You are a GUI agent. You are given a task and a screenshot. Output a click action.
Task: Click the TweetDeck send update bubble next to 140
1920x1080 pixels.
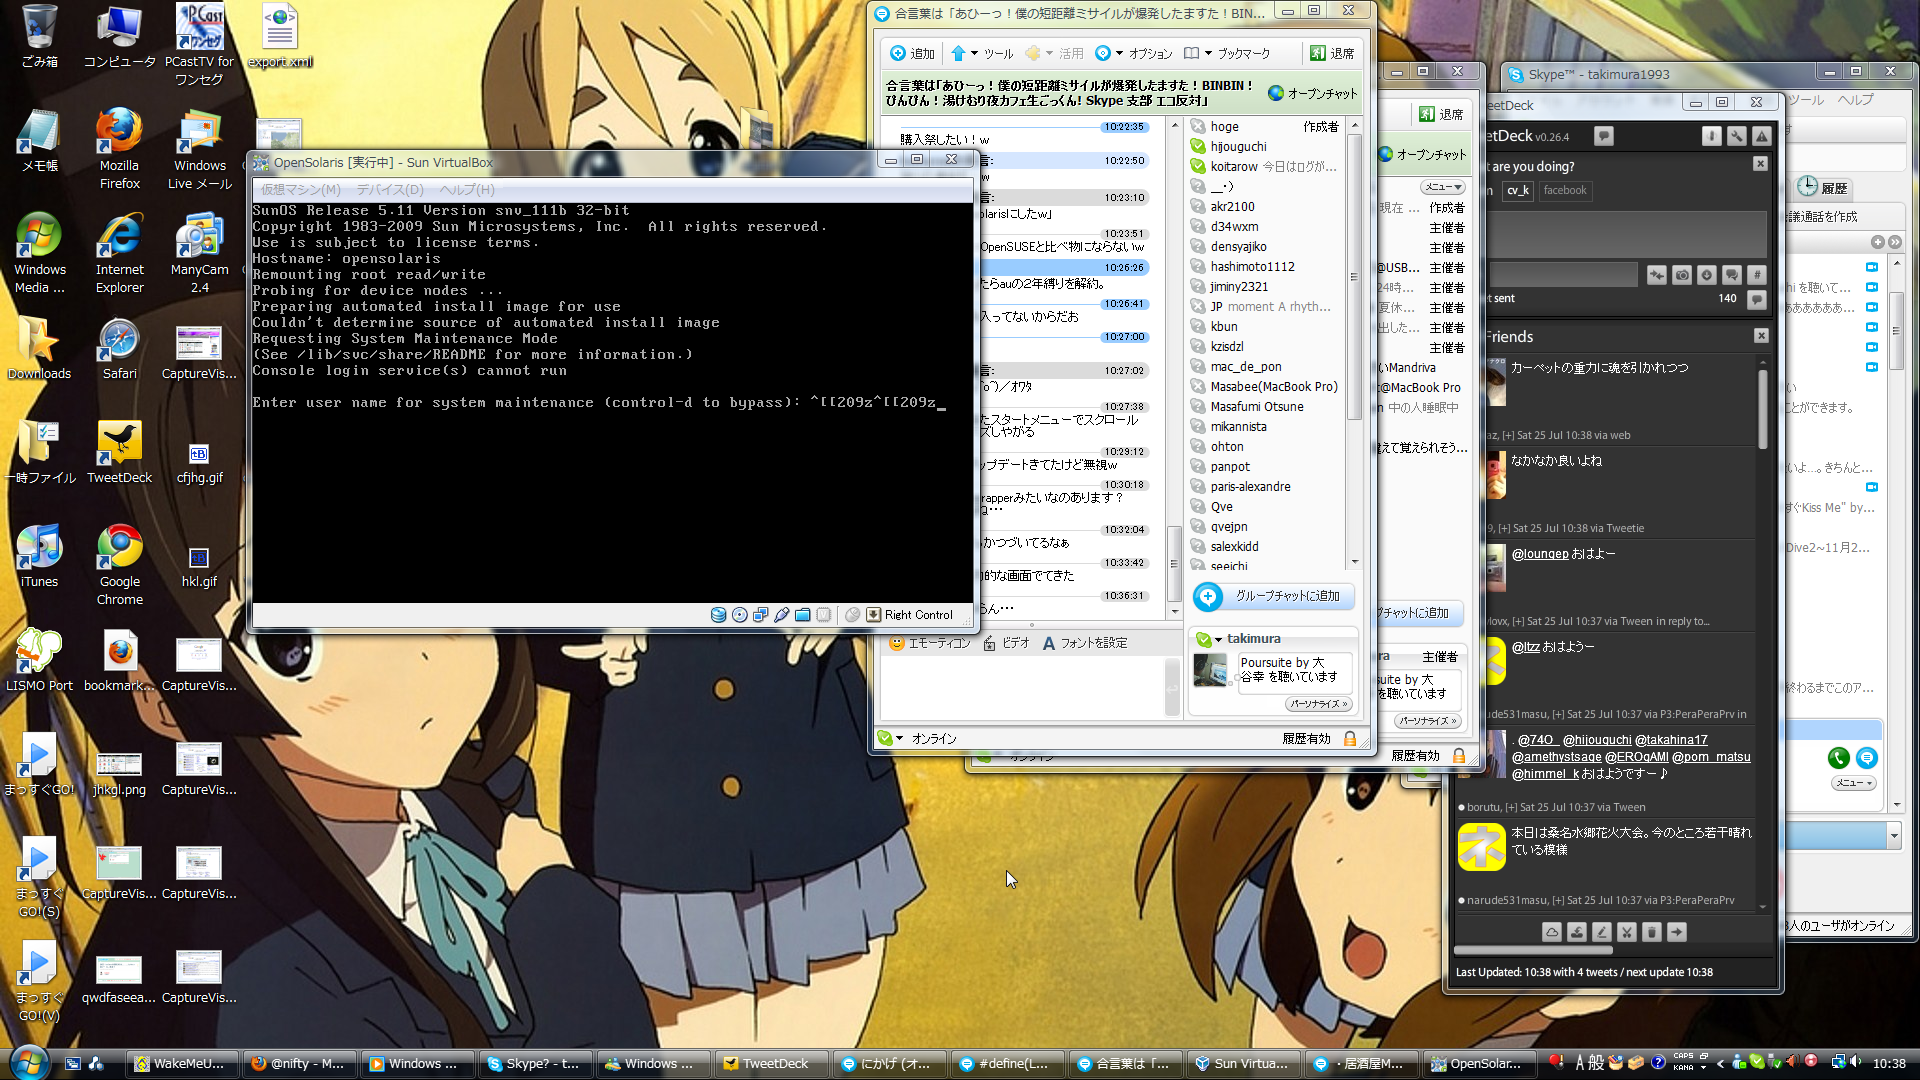click(x=1757, y=298)
